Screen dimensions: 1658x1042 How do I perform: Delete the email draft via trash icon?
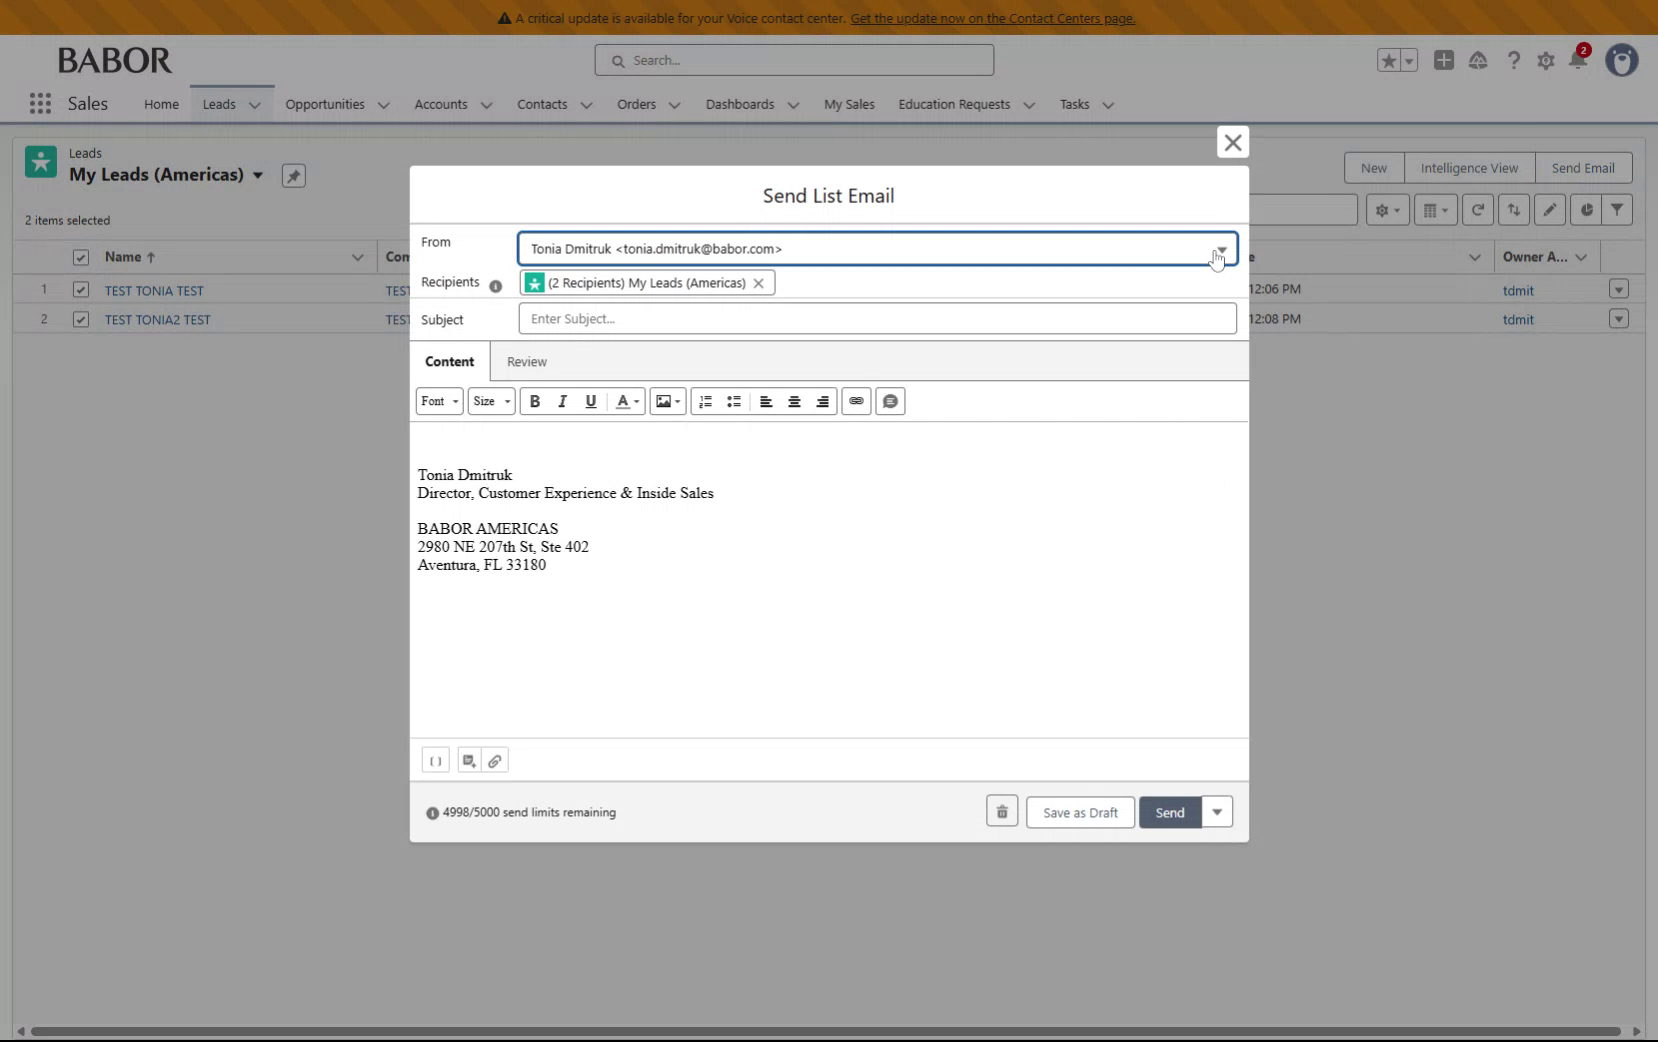1001,811
